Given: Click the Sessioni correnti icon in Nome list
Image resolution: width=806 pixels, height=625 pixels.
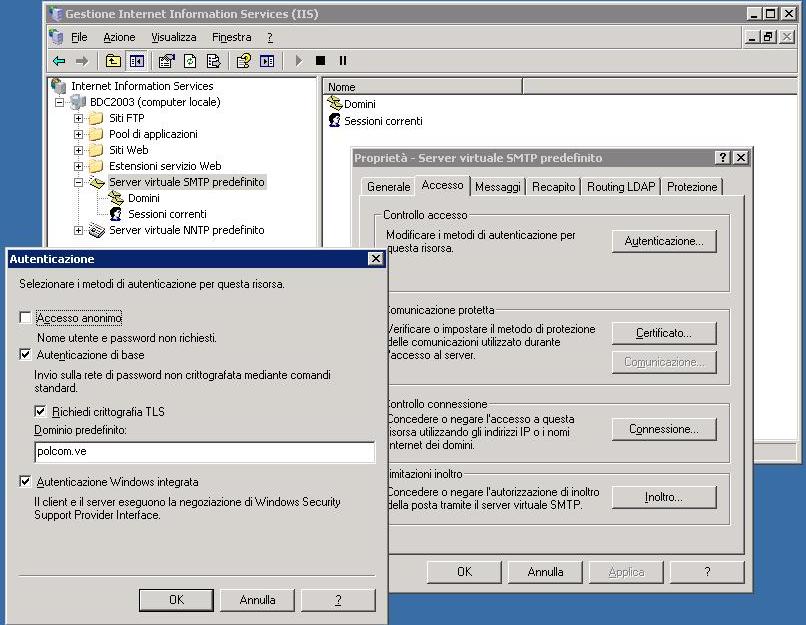Looking at the screenshot, I should pos(335,120).
